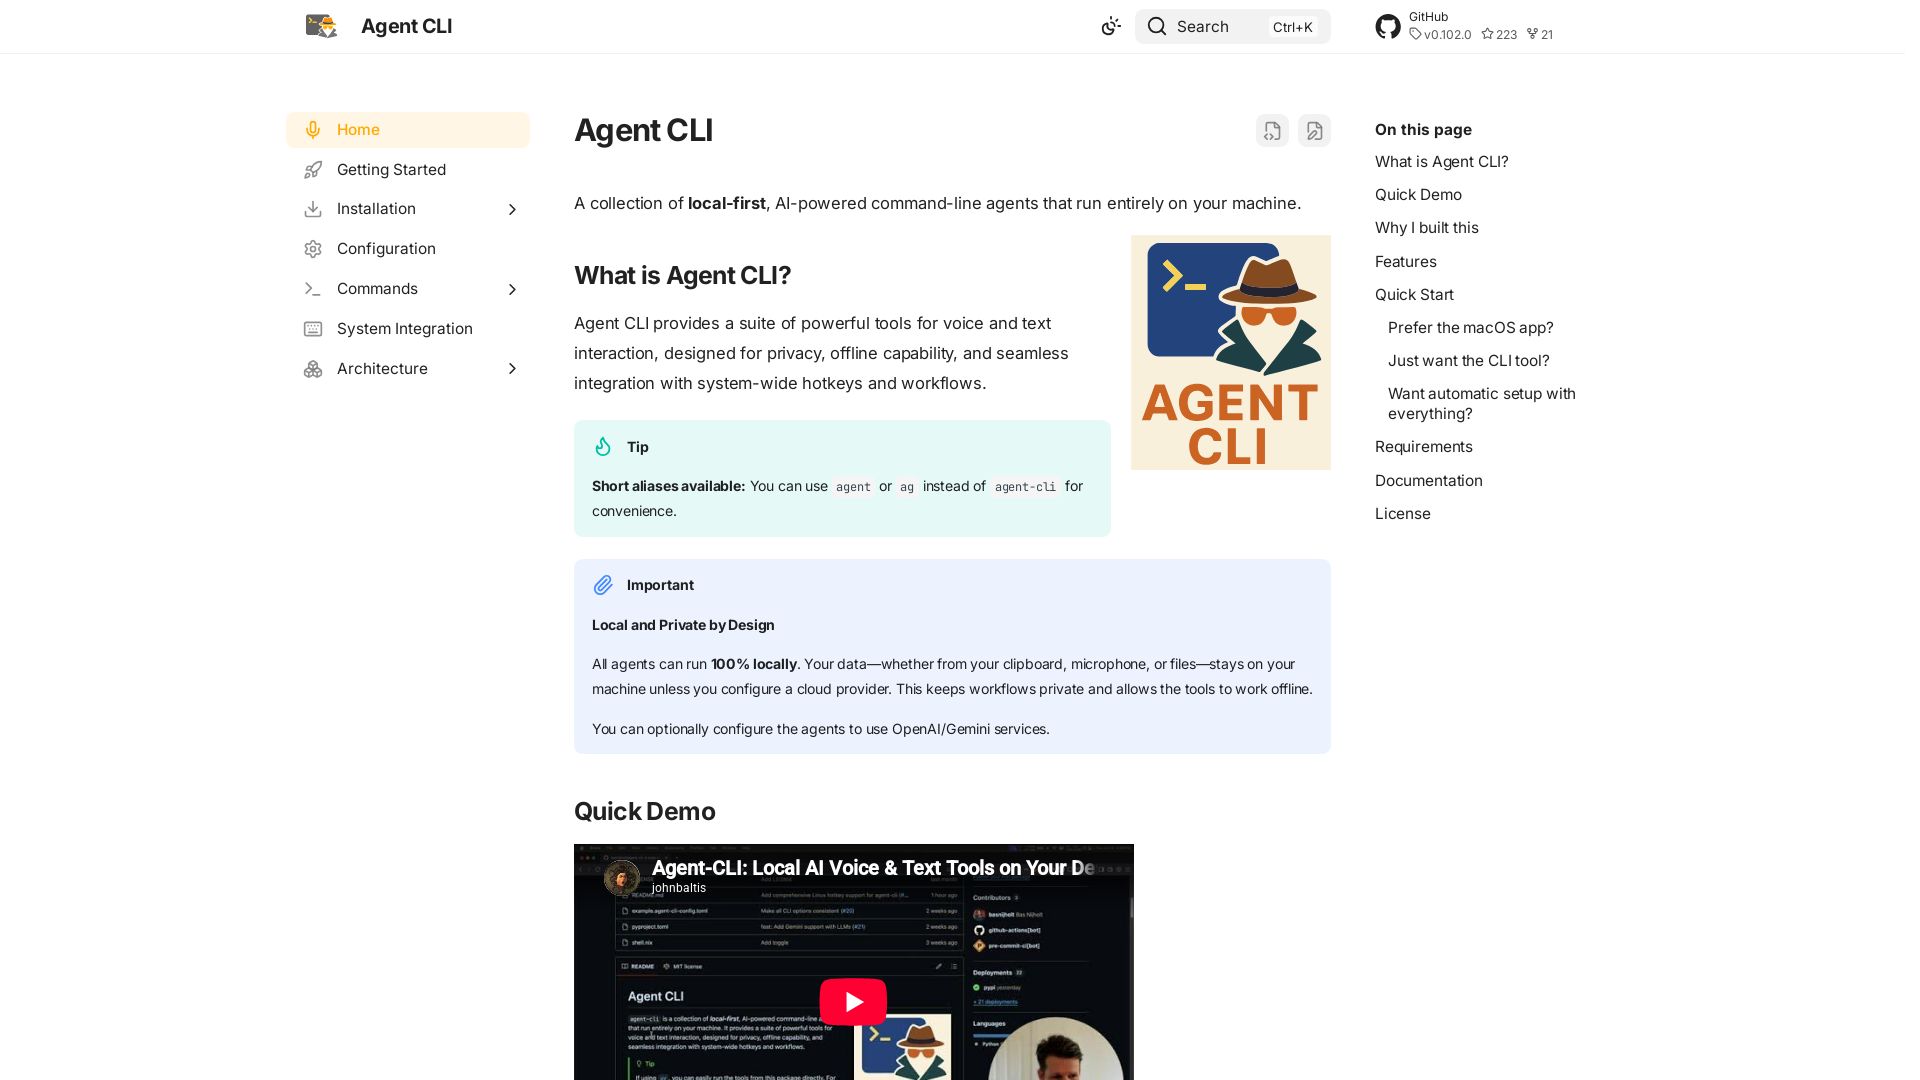
Task: Click the 'agent-cli' code snippet in Tip
Action: 1025,487
